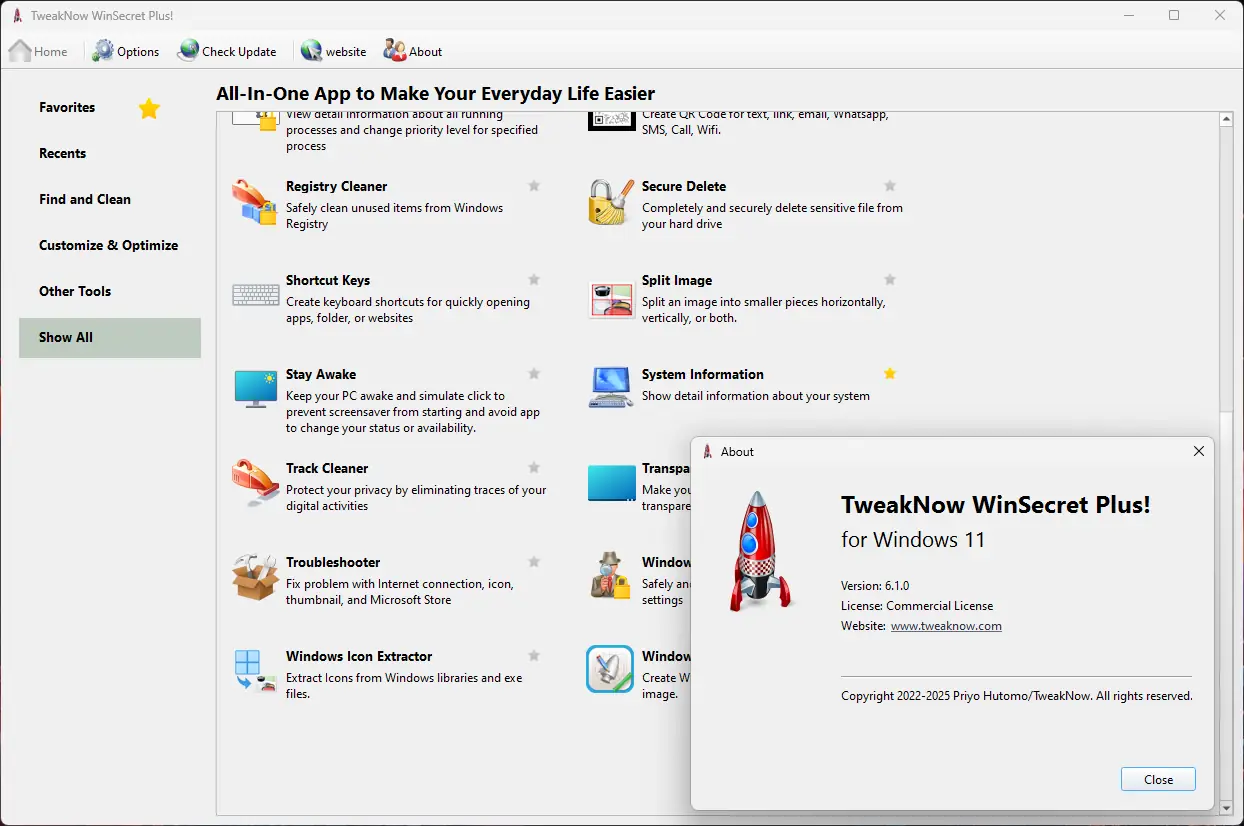Launch Secure Delete padlock icon
The height and width of the screenshot is (826, 1244).
pos(611,202)
